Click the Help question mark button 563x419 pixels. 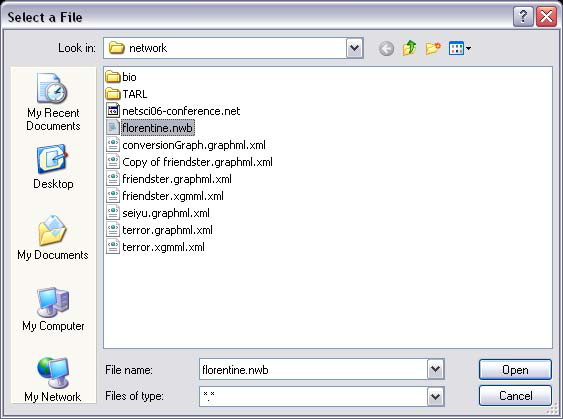(523, 17)
